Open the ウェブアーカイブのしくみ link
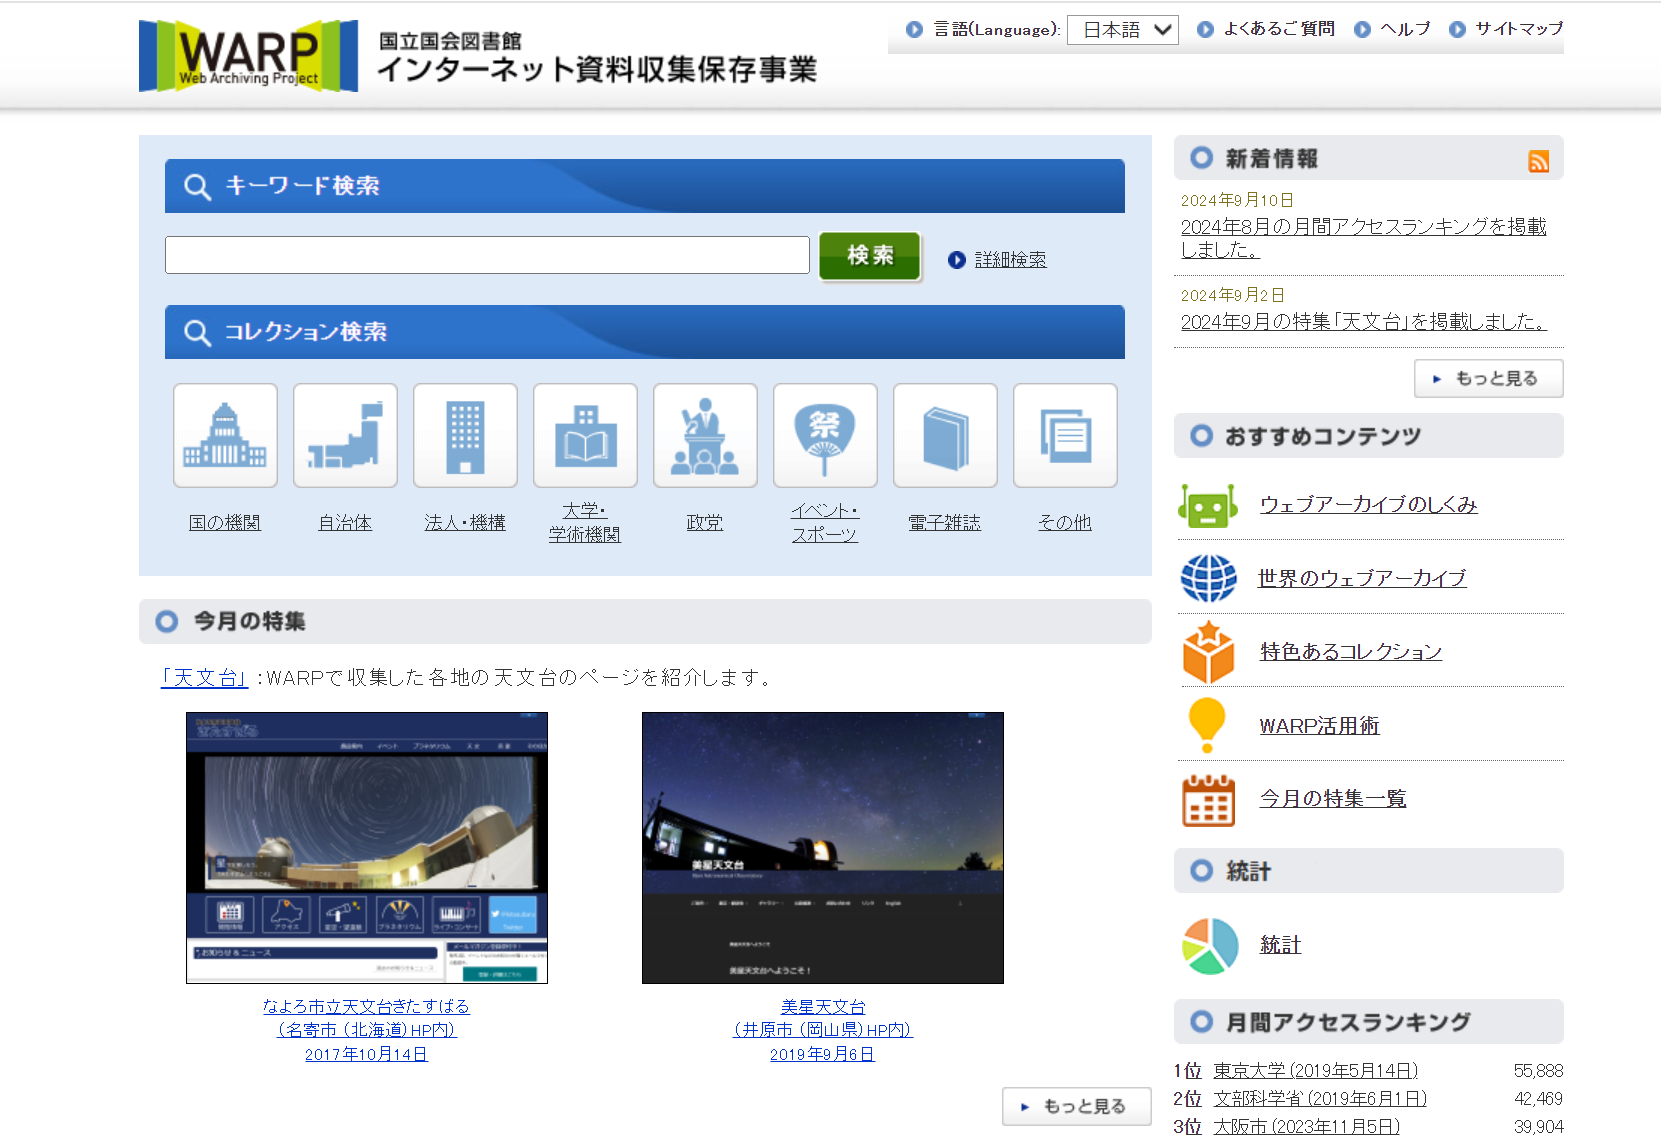Viewport: 1661px width, 1140px height. pos(1368,505)
